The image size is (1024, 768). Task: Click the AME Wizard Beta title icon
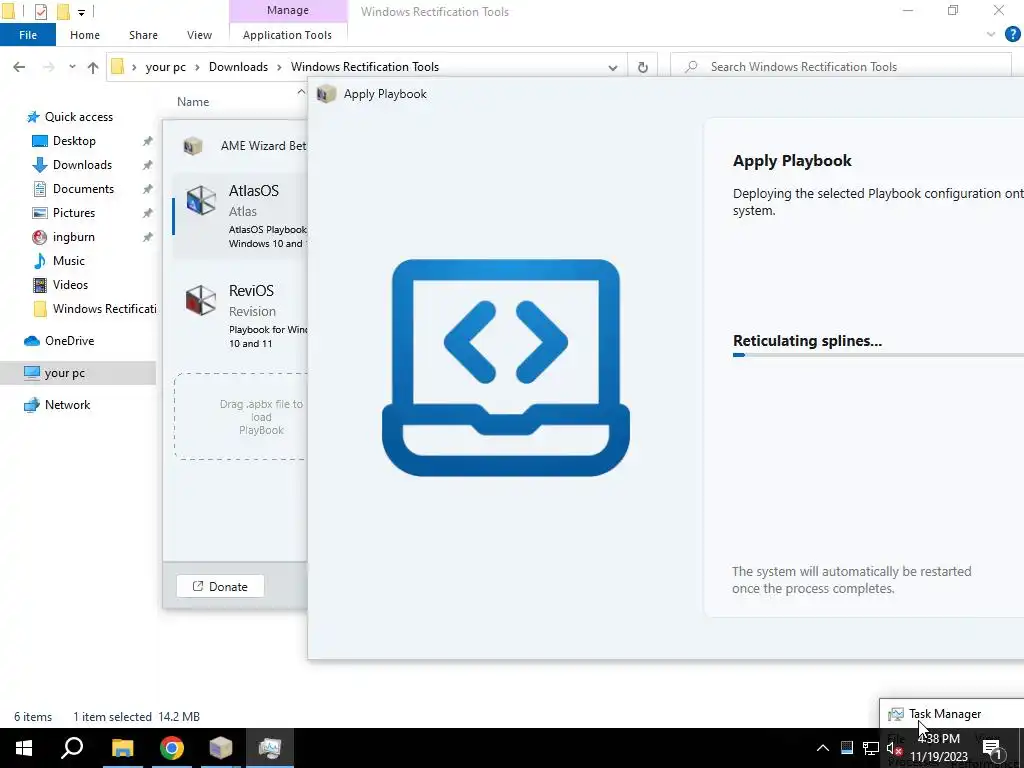192,146
